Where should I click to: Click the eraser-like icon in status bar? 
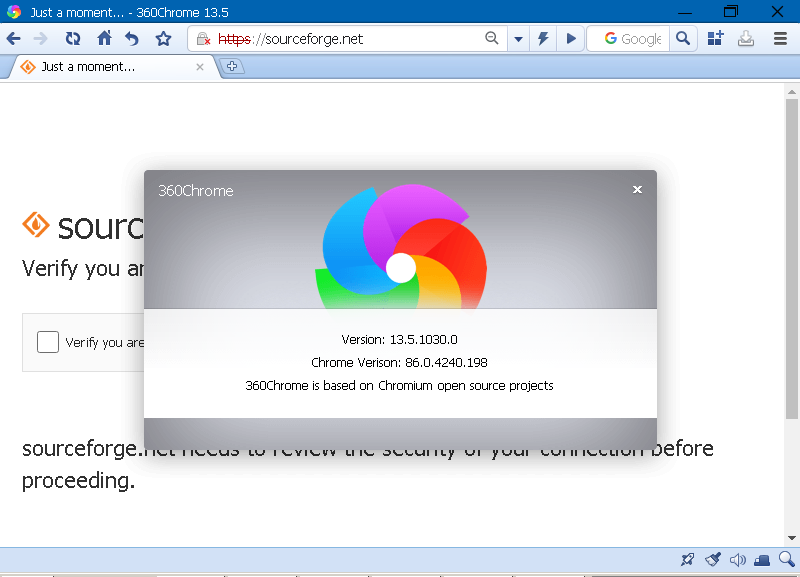point(762,560)
